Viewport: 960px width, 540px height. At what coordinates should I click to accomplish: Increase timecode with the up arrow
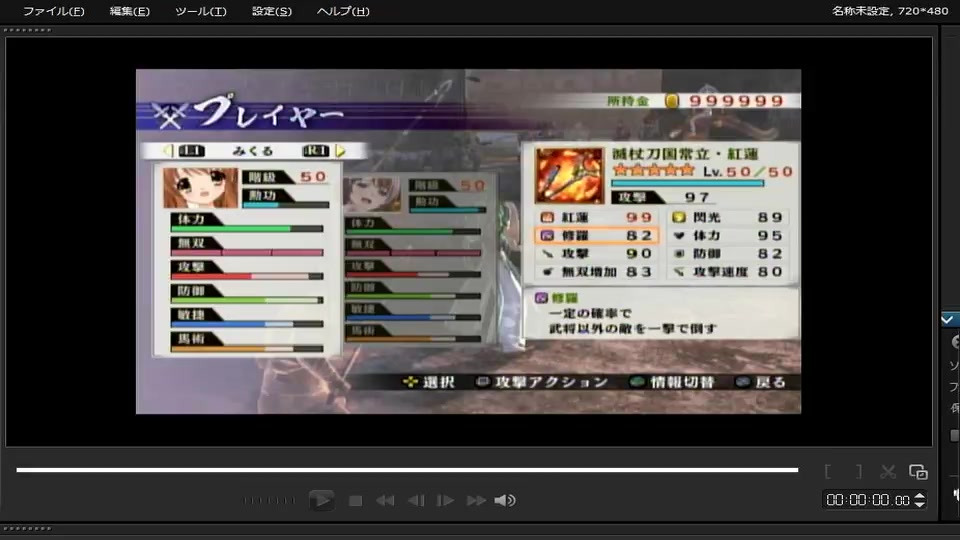(919, 496)
